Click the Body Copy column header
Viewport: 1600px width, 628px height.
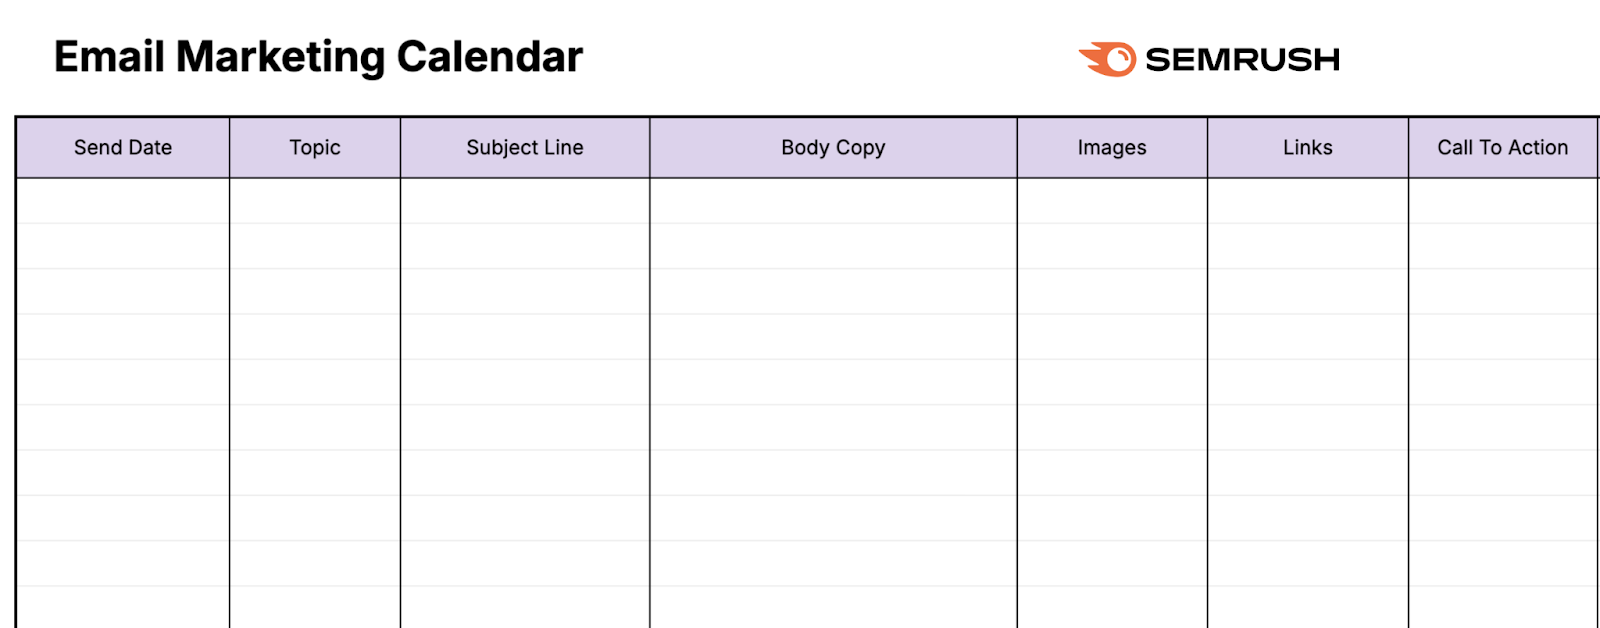833,148
